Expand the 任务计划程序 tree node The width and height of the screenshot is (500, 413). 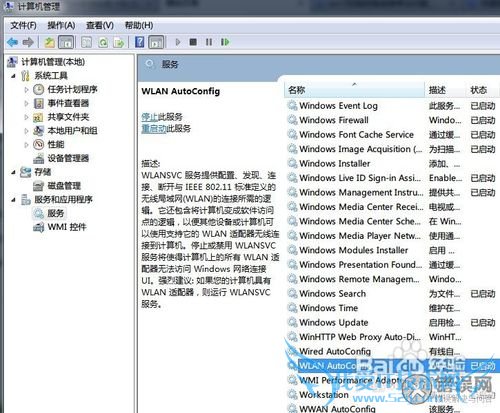[x=26, y=89]
